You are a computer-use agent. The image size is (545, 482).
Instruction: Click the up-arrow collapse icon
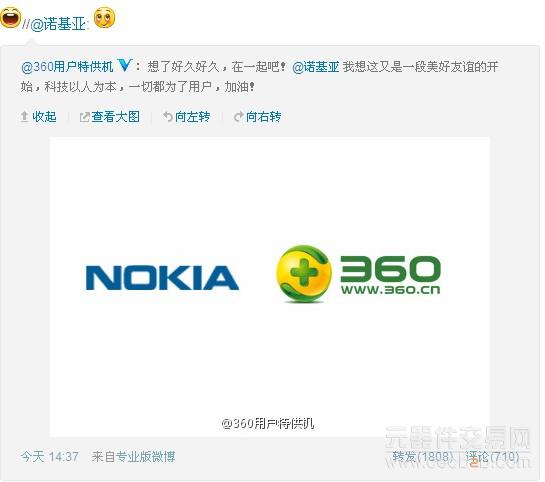[x=24, y=117]
